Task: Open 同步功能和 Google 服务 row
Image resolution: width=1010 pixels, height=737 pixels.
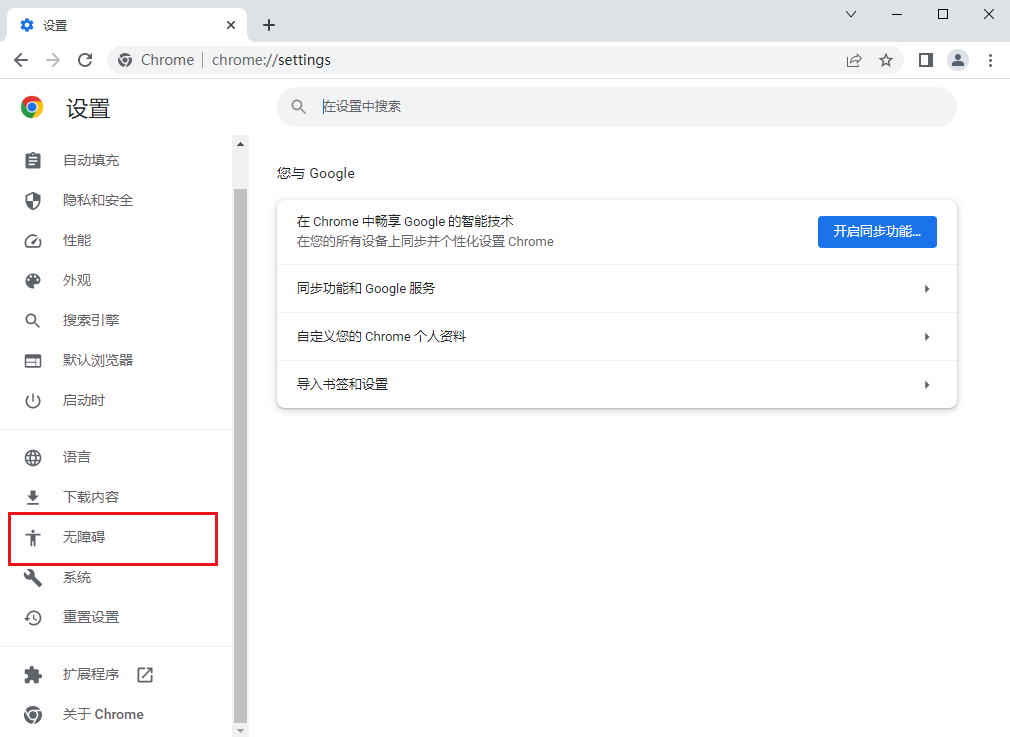Action: [x=616, y=289]
